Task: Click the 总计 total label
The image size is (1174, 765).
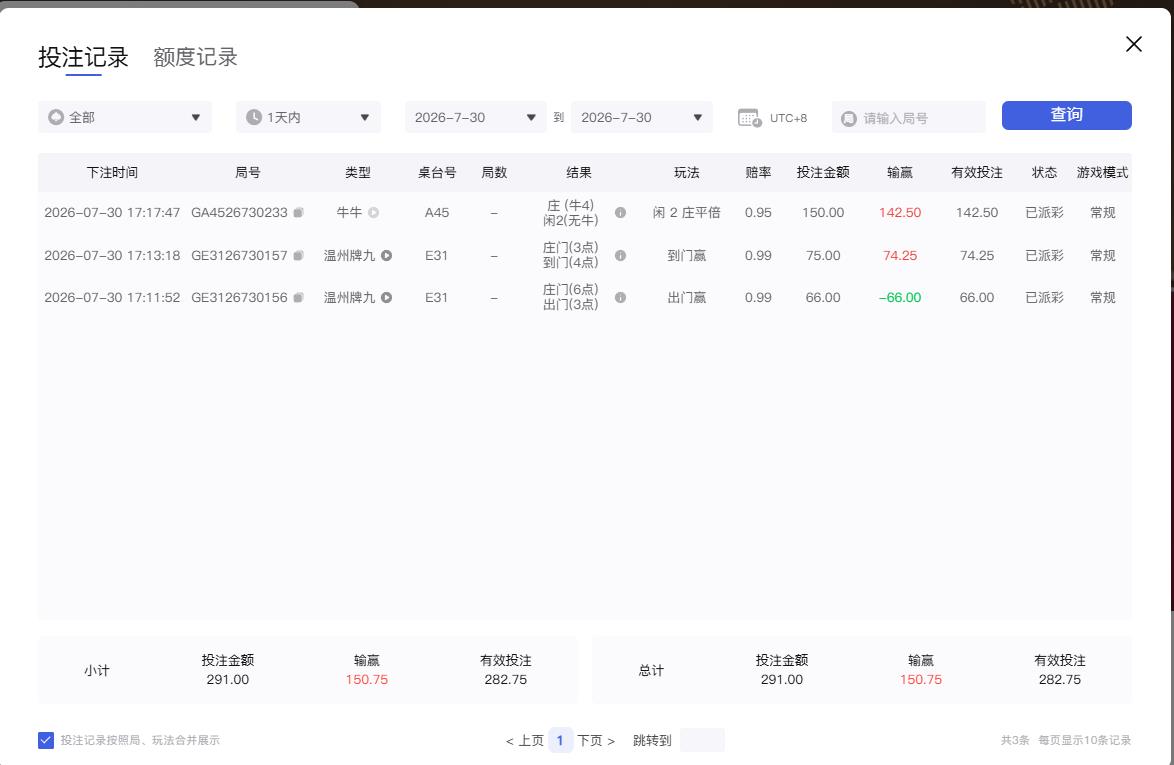Action: (651, 671)
